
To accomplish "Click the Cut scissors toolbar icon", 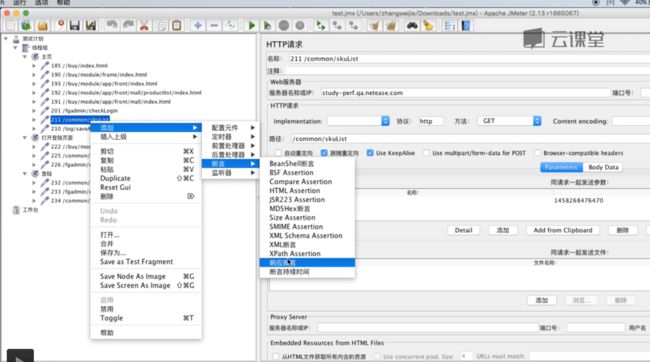I will click(x=144, y=26).
